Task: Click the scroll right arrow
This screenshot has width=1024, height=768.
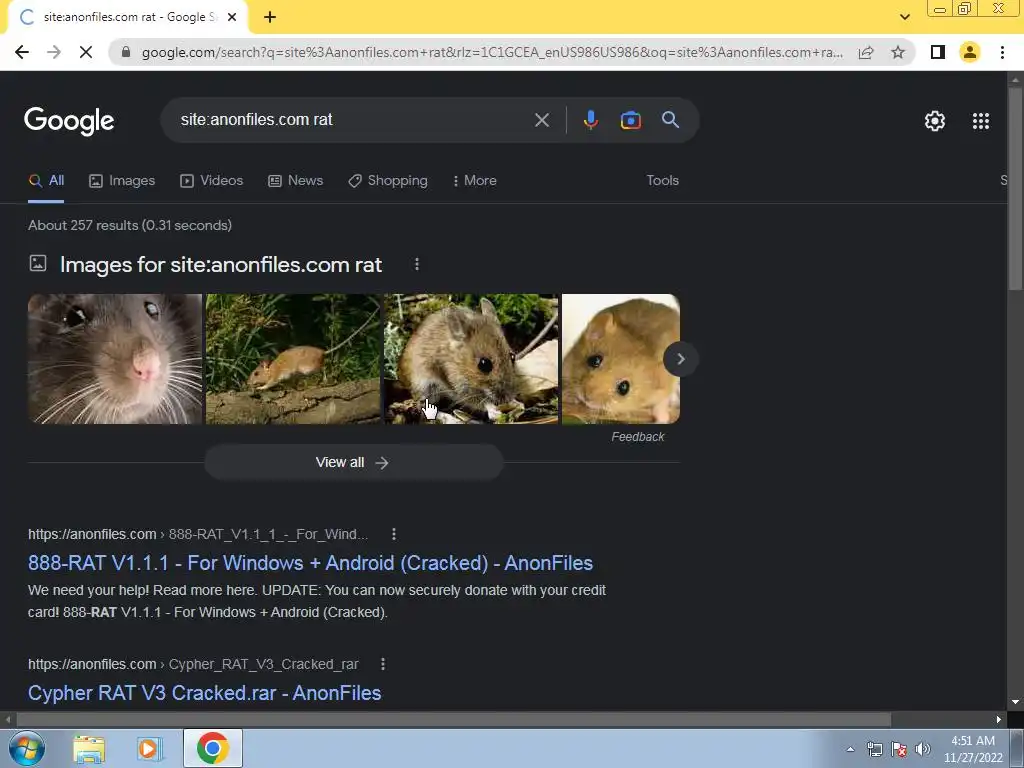Action: coord(999,720)
